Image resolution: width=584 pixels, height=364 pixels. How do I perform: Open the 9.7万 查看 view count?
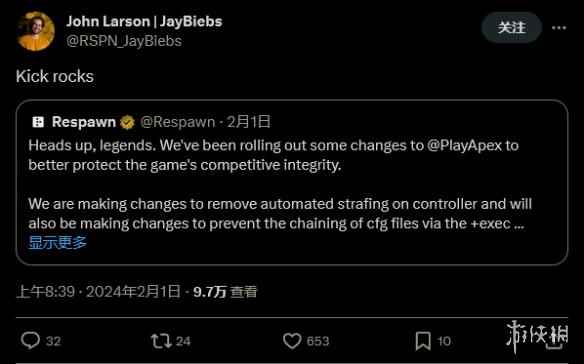[225, 291]
